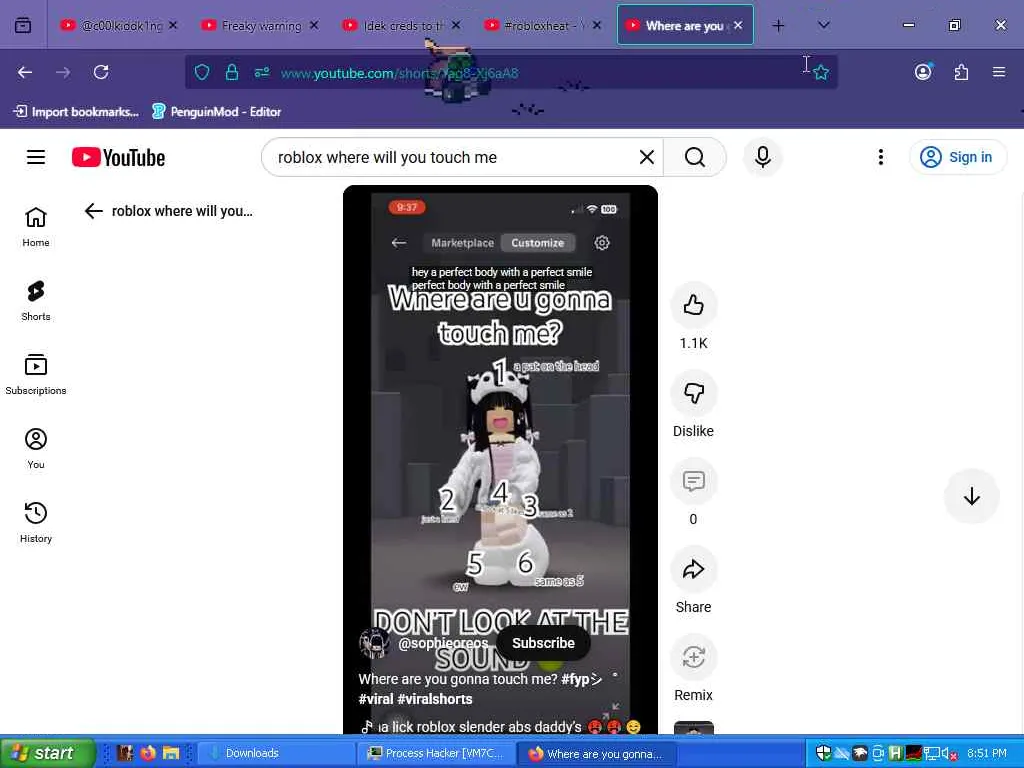Open History in the sidebar
1024x768 pixels.
point(36,522)
